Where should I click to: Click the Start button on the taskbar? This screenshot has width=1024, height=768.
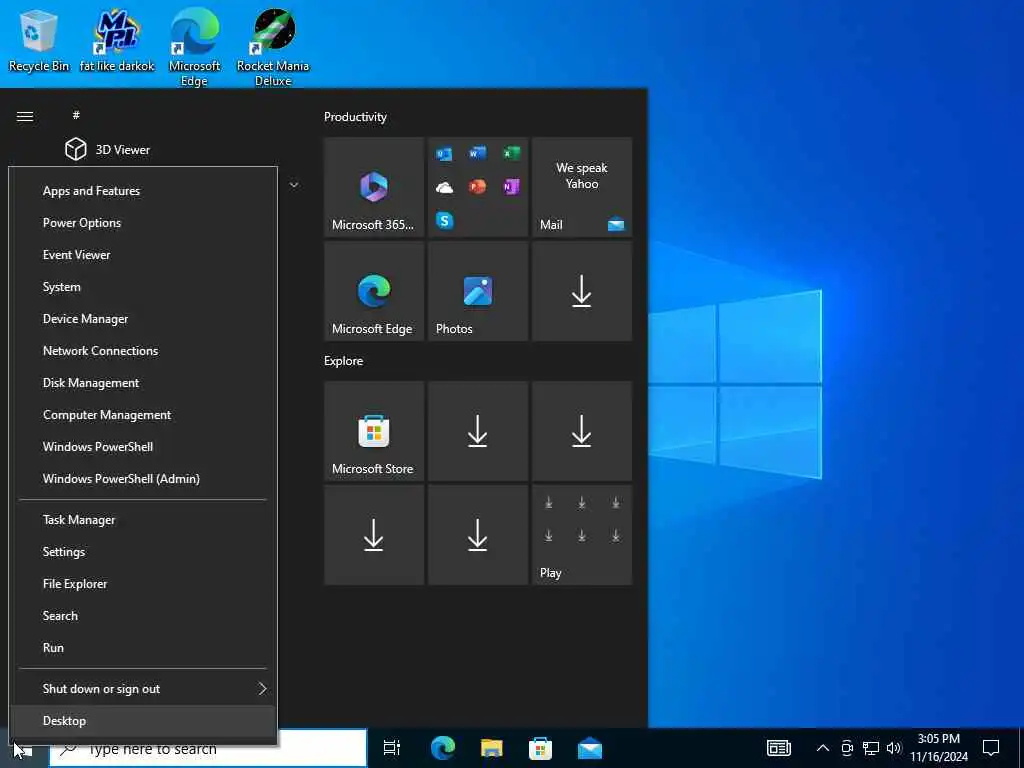point(23,751)
